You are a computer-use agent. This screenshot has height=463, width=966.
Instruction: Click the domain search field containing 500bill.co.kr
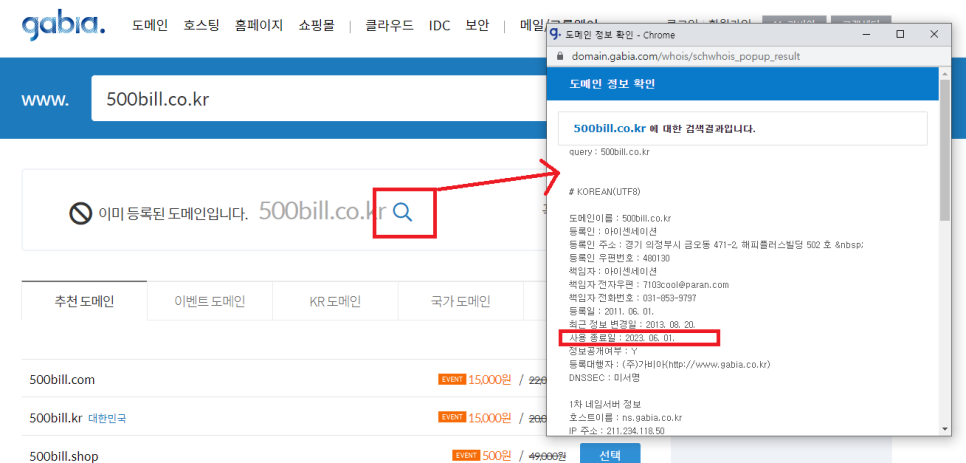319,99
